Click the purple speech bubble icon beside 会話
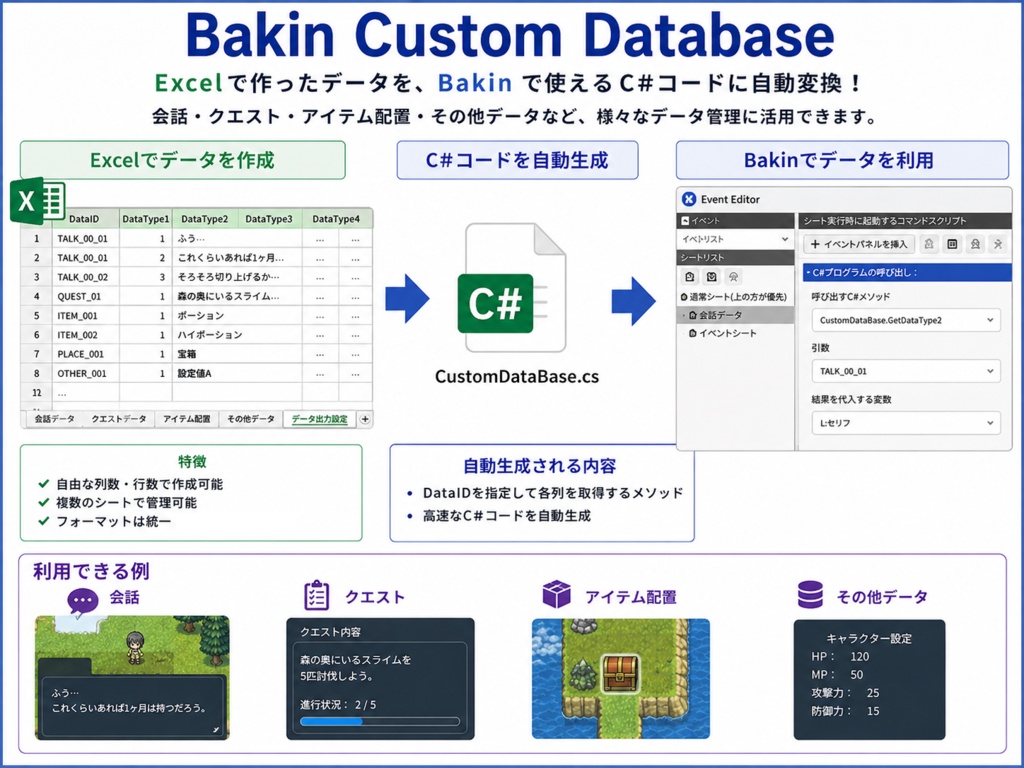 tap(82, 601)
